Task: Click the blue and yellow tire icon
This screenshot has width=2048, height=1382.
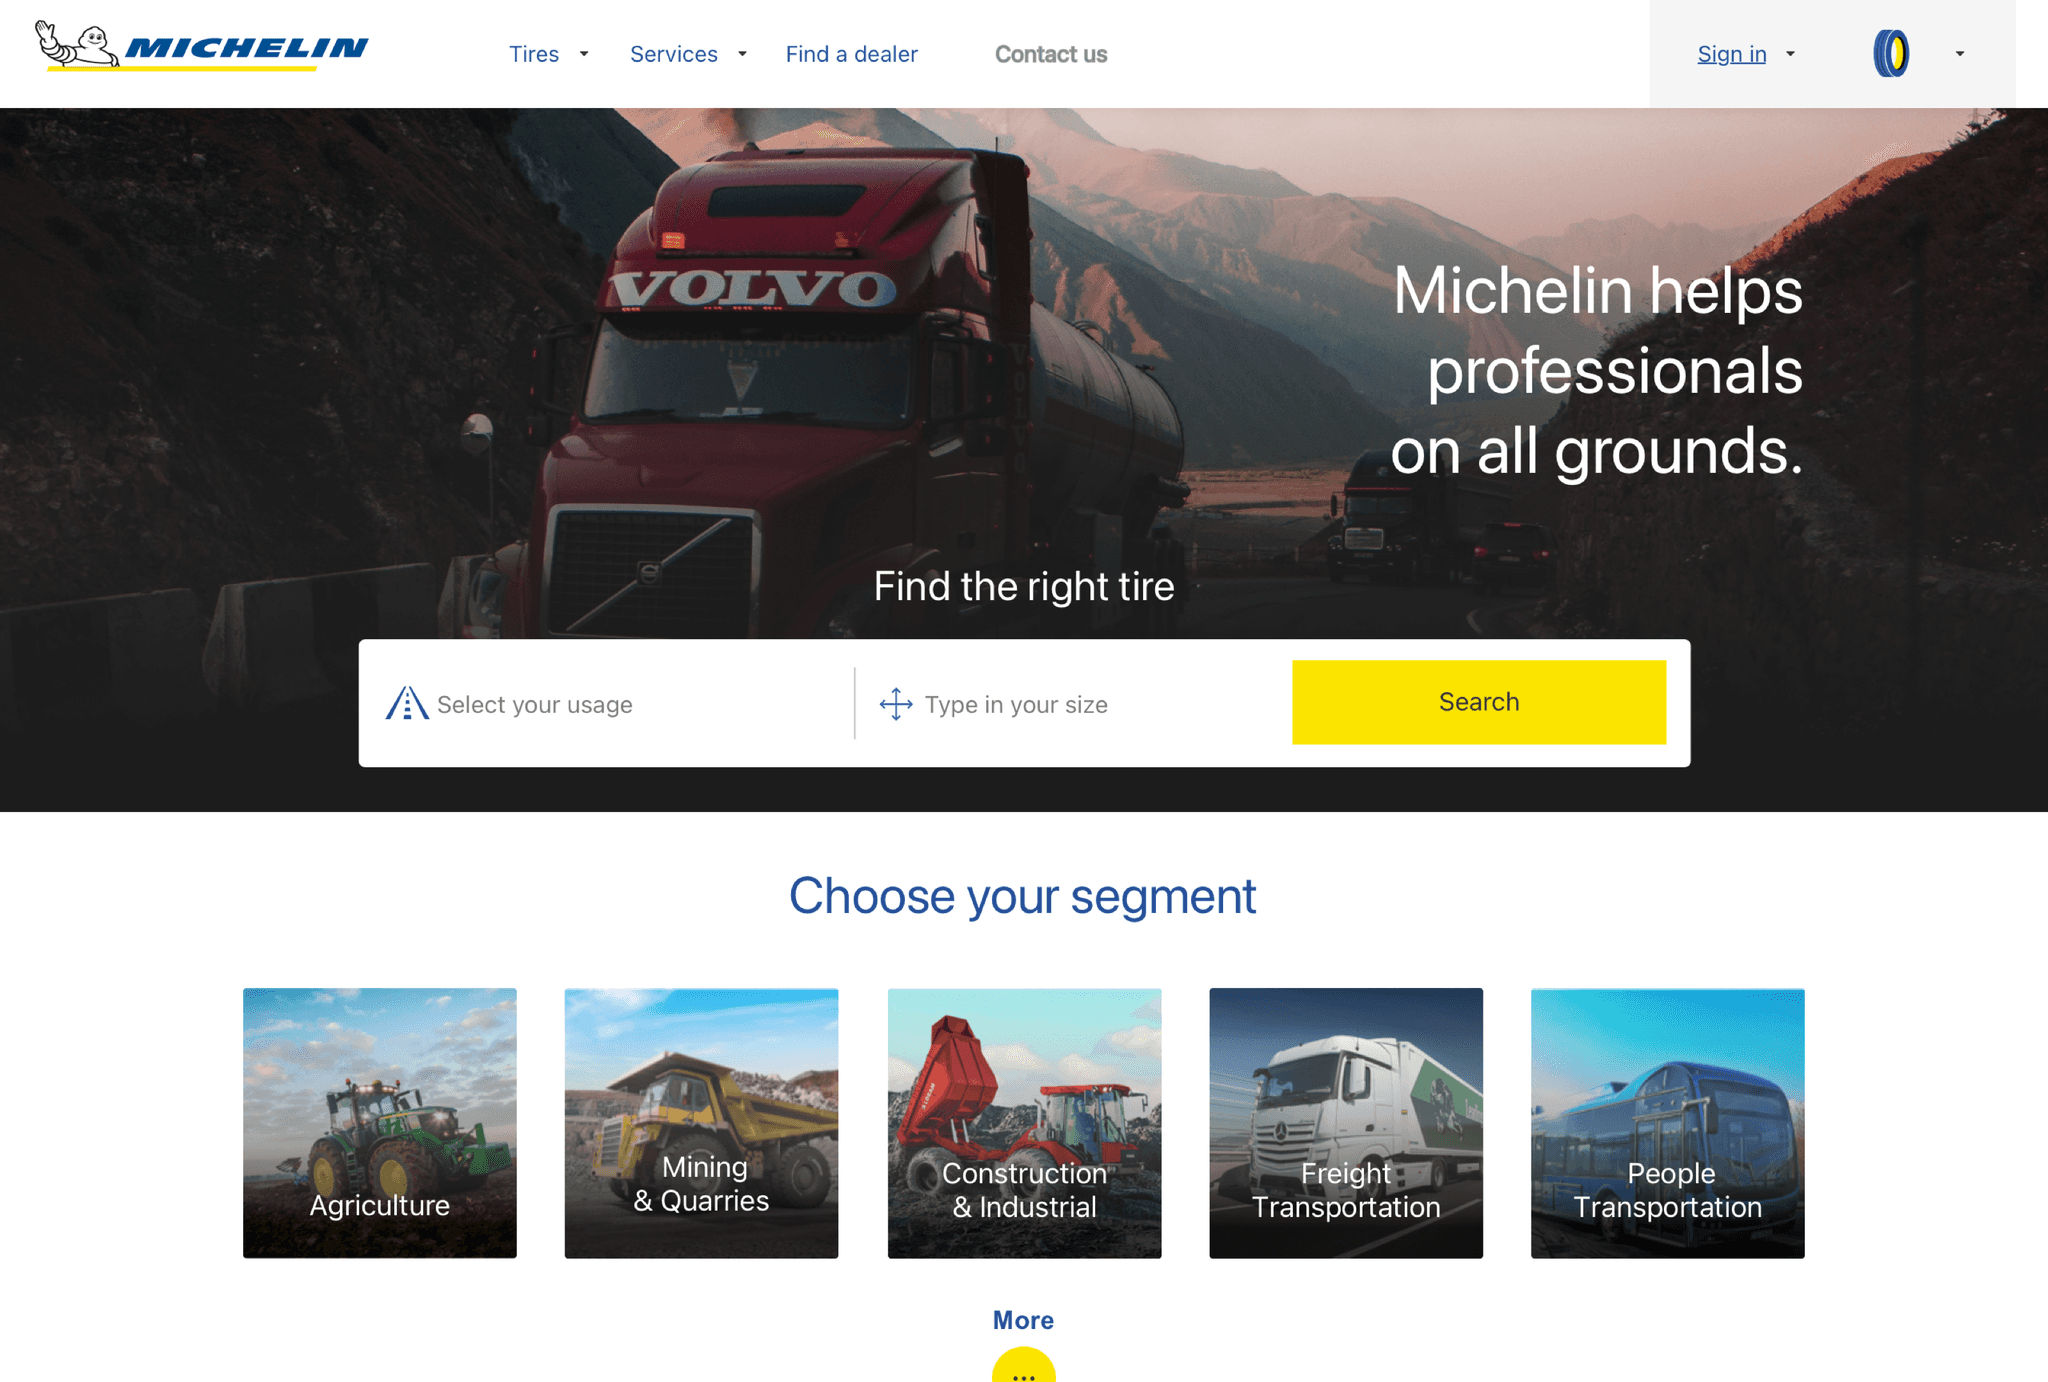Action: point(1890,54)
